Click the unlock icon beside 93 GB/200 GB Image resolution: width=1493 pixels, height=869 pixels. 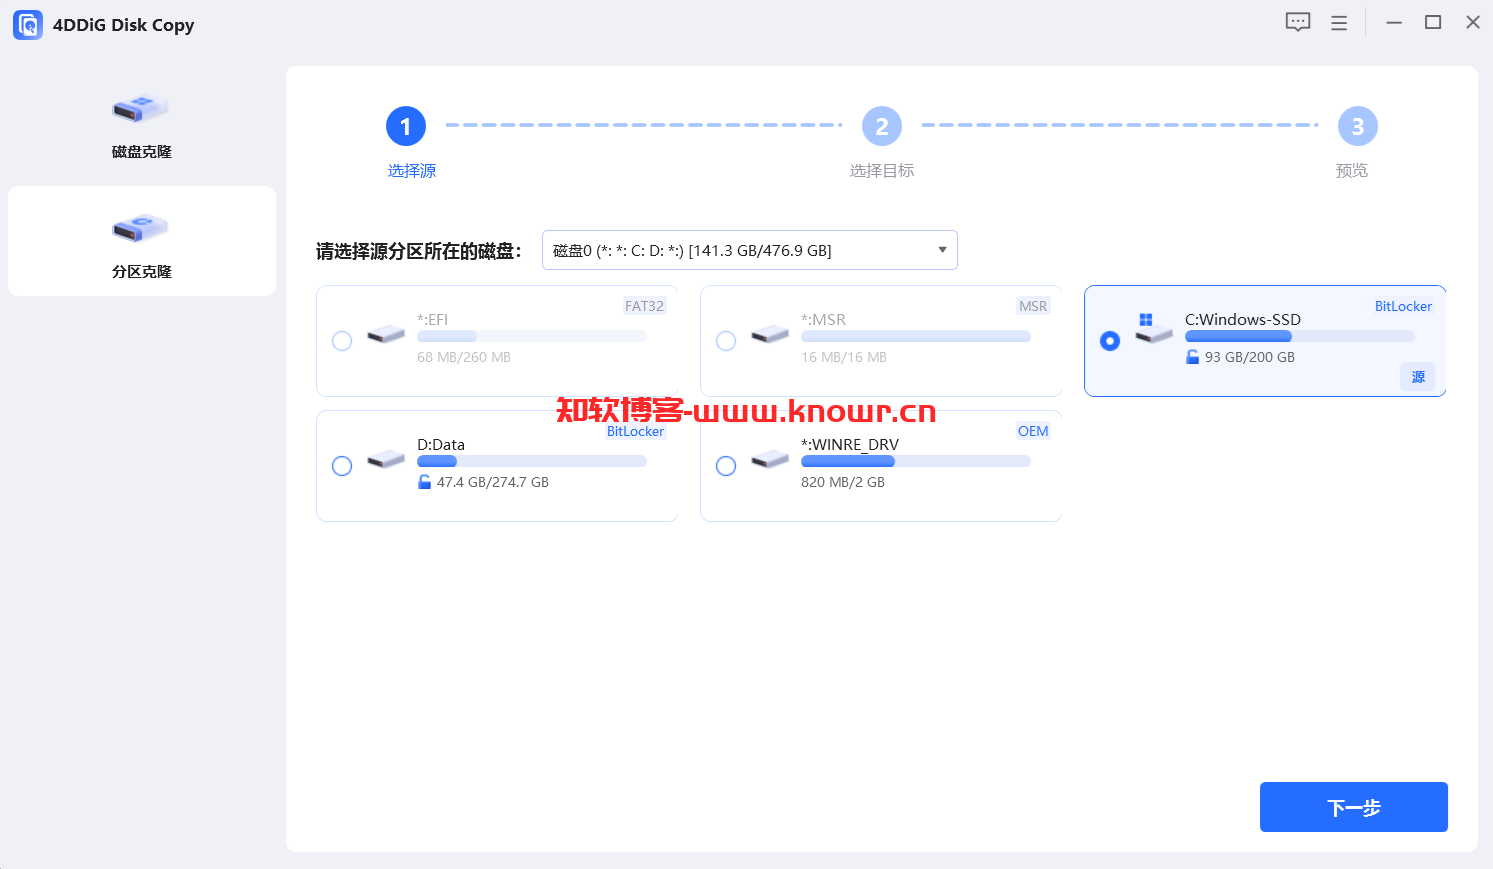[1192, 357]
